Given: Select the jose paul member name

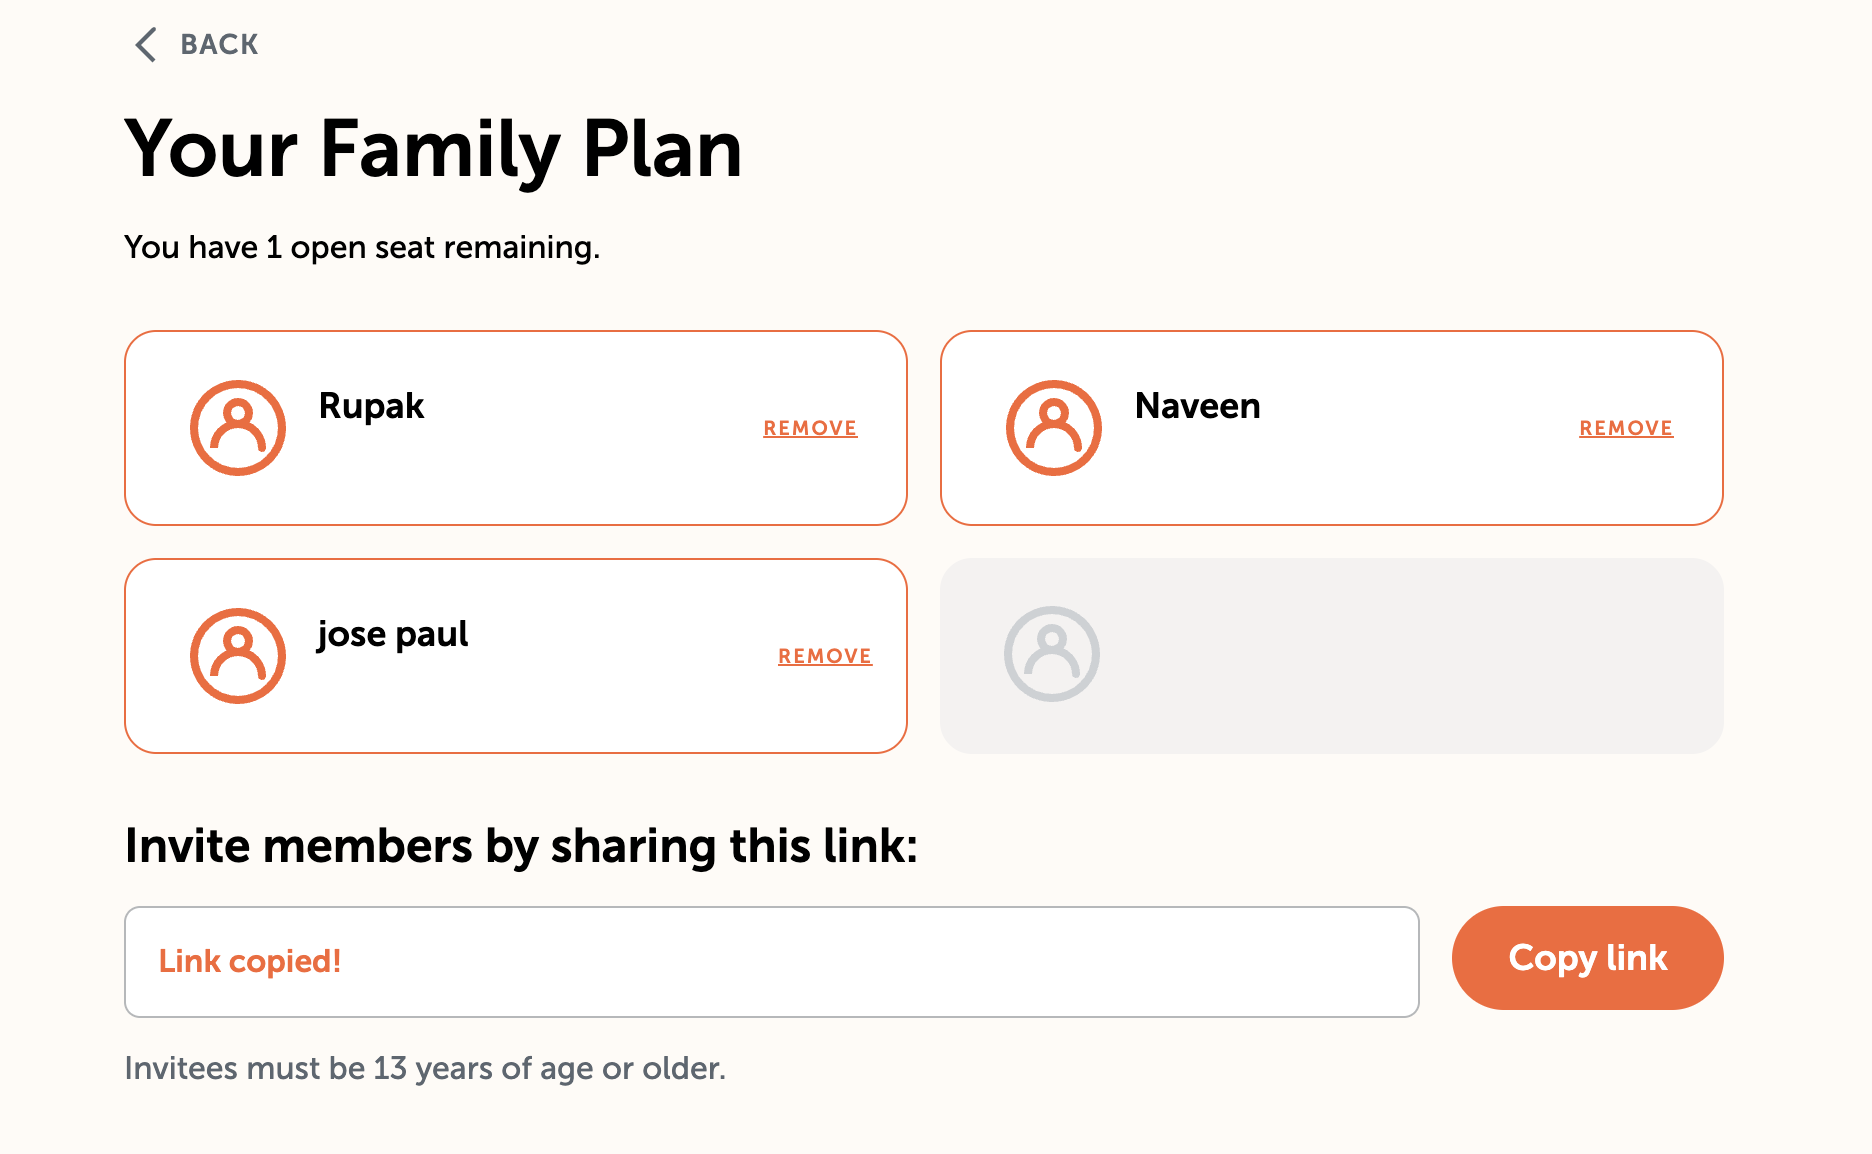Looking at the screenshot, I should click(x=393, y=634).
